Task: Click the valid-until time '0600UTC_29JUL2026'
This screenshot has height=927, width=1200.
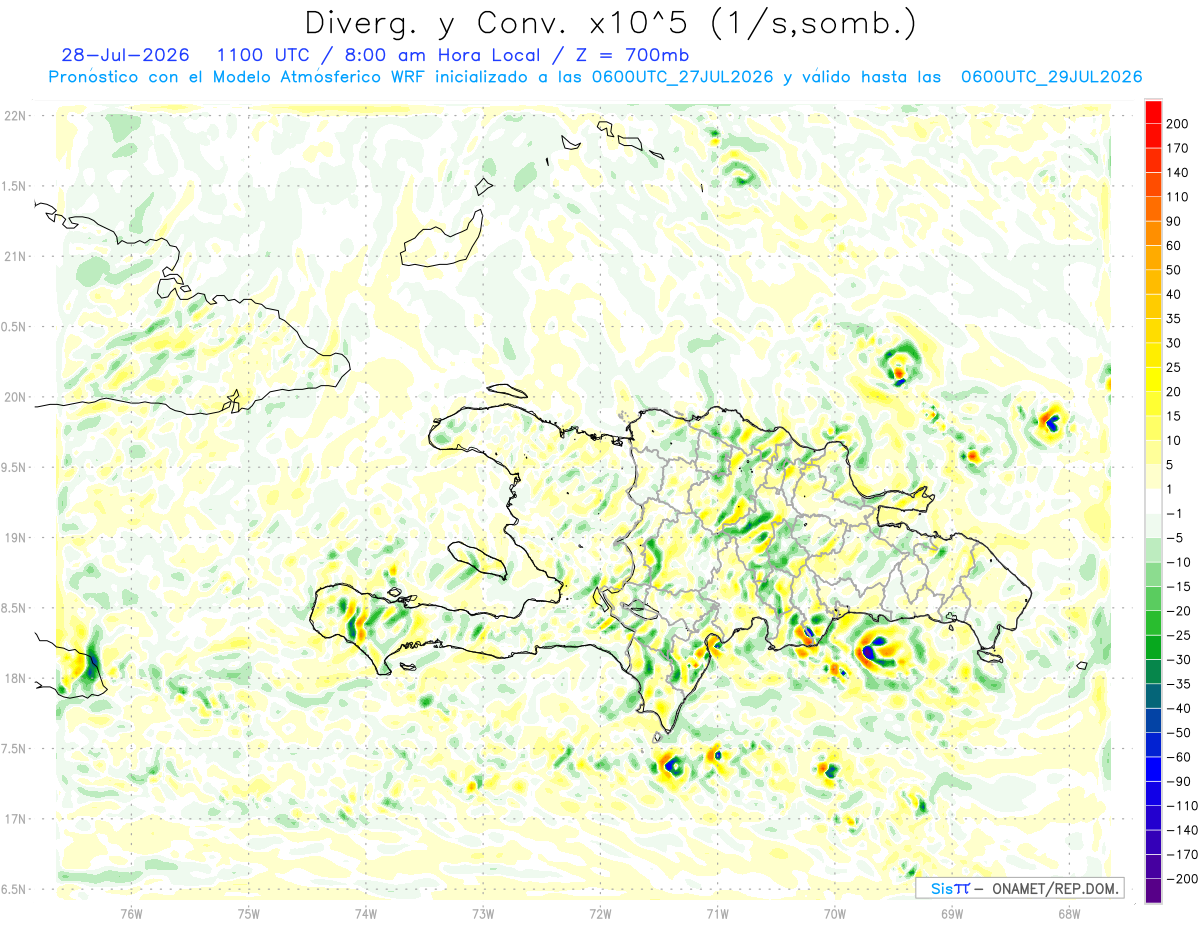Action: tap(1051, 77)
